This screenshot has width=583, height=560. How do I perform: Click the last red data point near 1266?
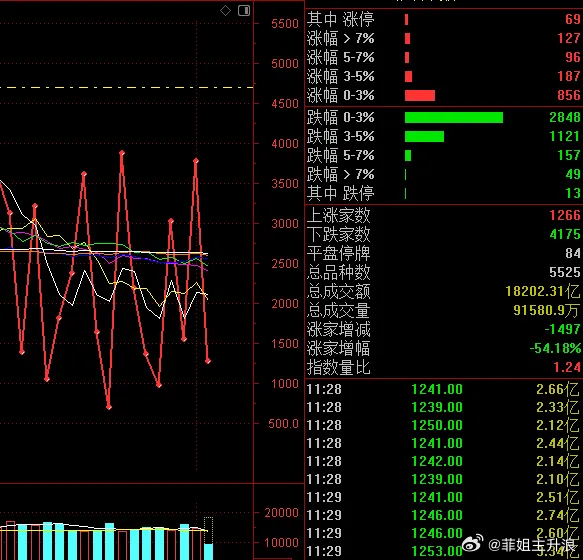click(x=208, y=361)
